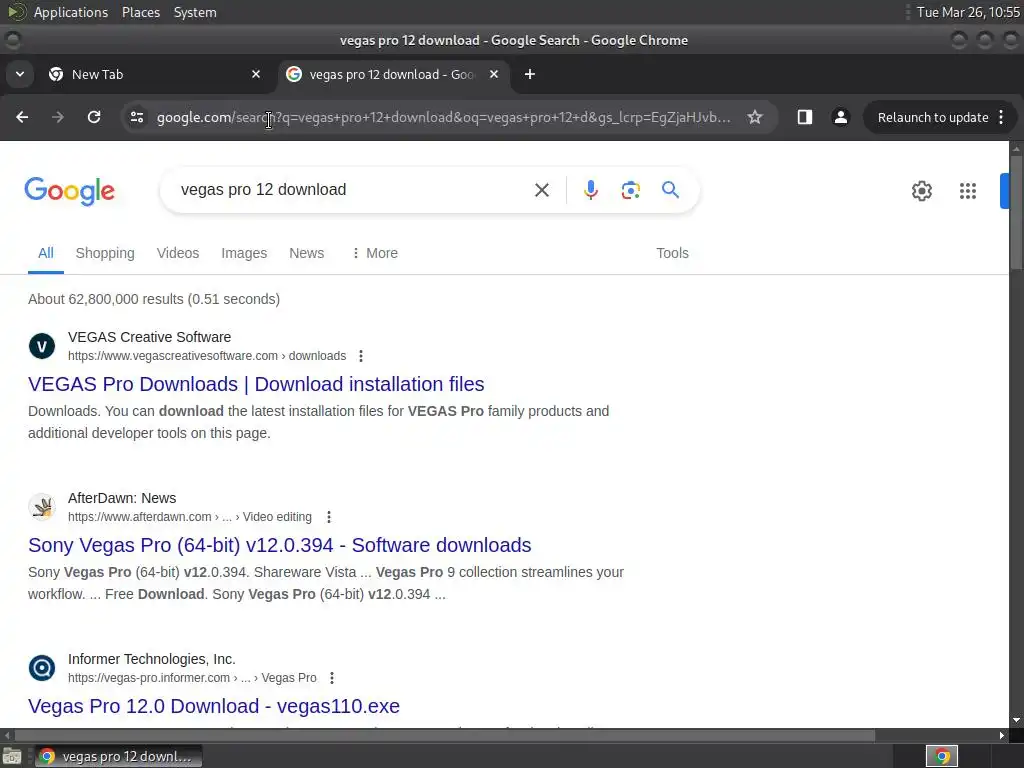Open search Tools options
Viewport: 1024px width, 768px height.
click(672, 253)
